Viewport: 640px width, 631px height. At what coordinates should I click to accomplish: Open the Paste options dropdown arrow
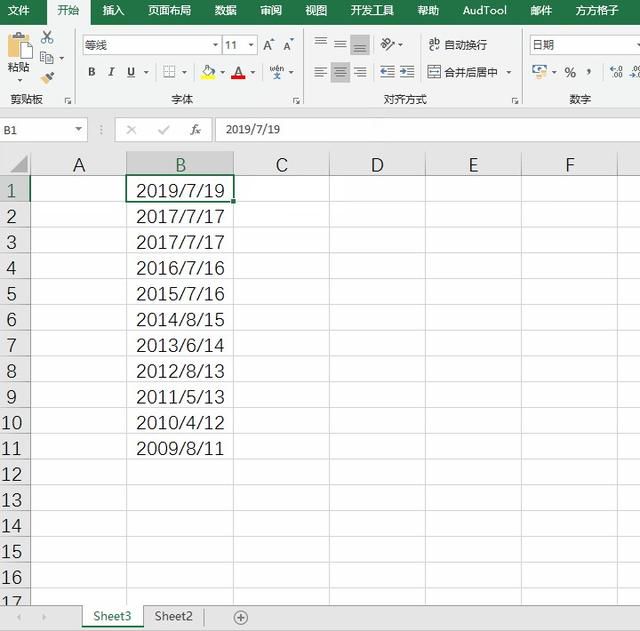(x=19, y=80)
